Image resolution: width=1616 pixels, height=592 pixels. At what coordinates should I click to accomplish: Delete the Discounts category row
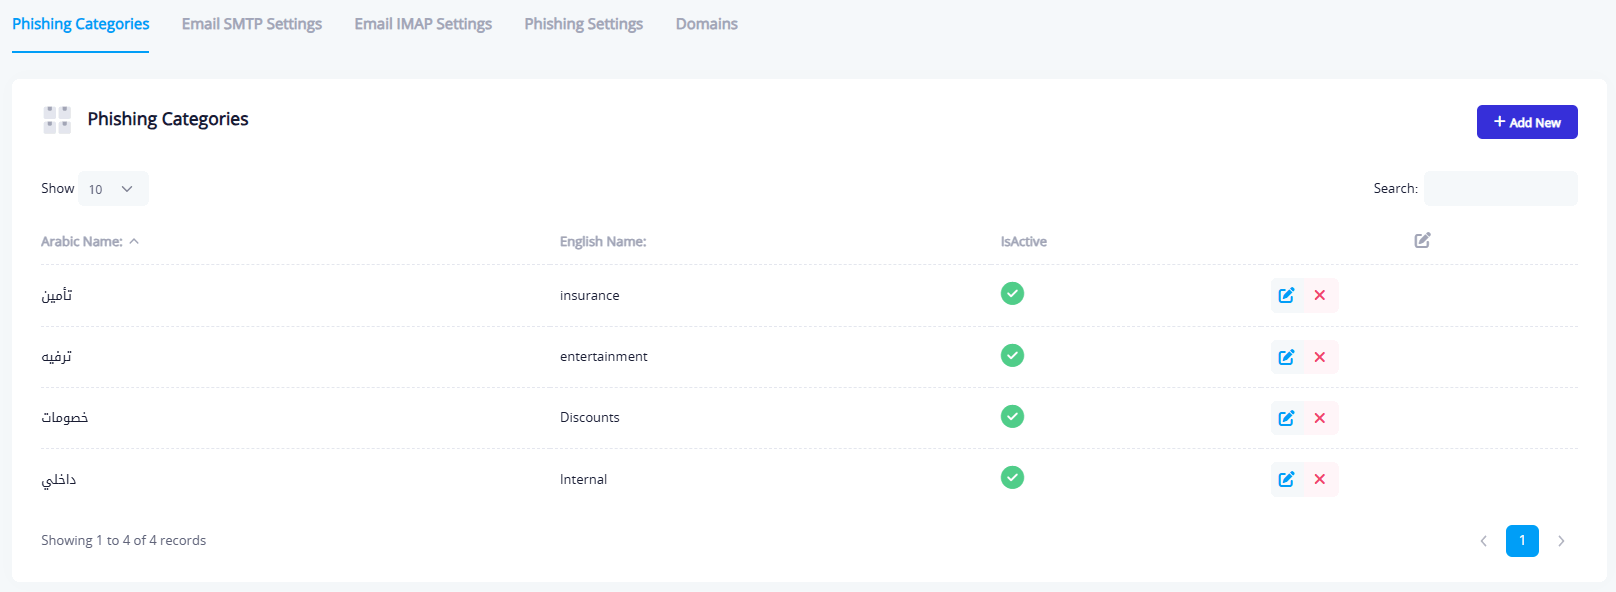tap(1320, 418)
